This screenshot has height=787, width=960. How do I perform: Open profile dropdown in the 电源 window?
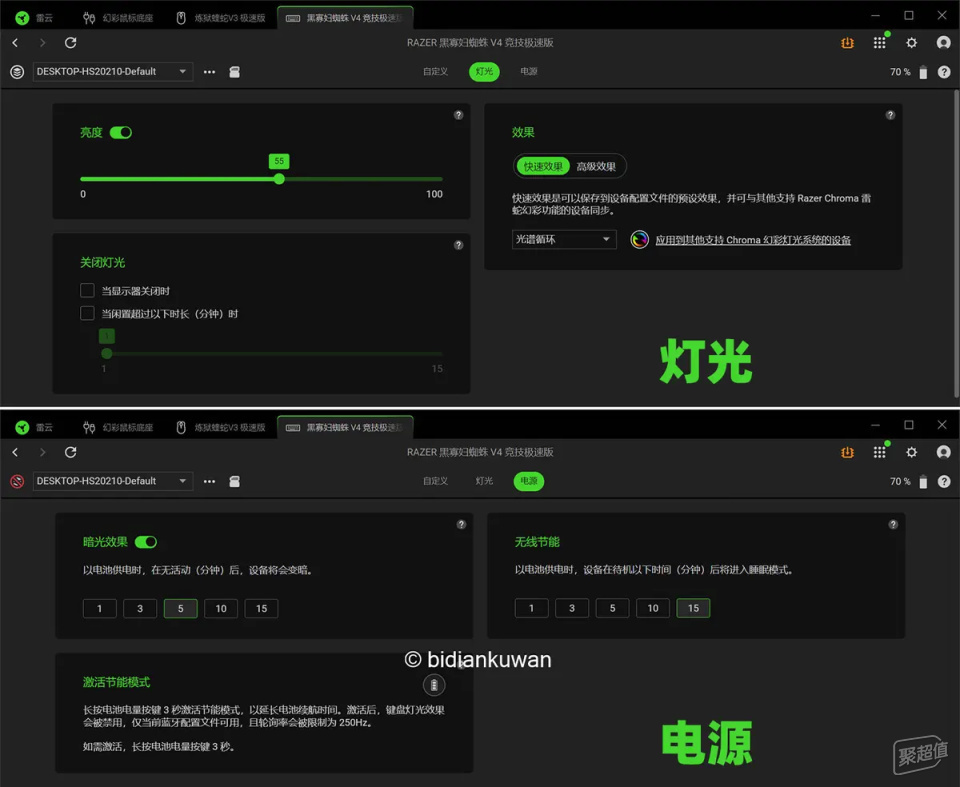click(113, 481)
